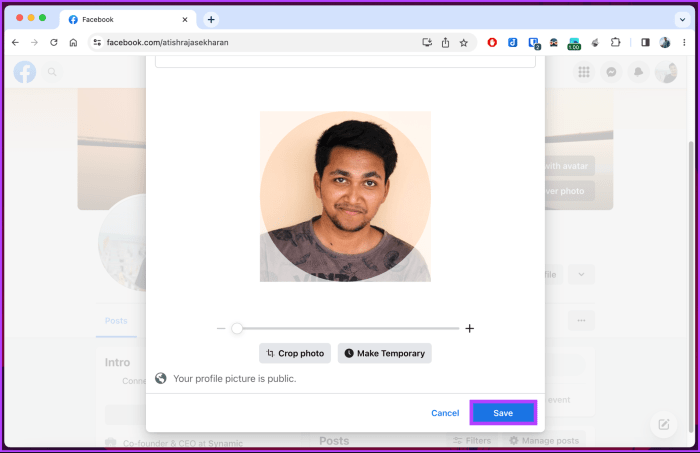Expand the tab search dropdown
Image resolution: width=700 pixels, height=453 pixels.
682,19
